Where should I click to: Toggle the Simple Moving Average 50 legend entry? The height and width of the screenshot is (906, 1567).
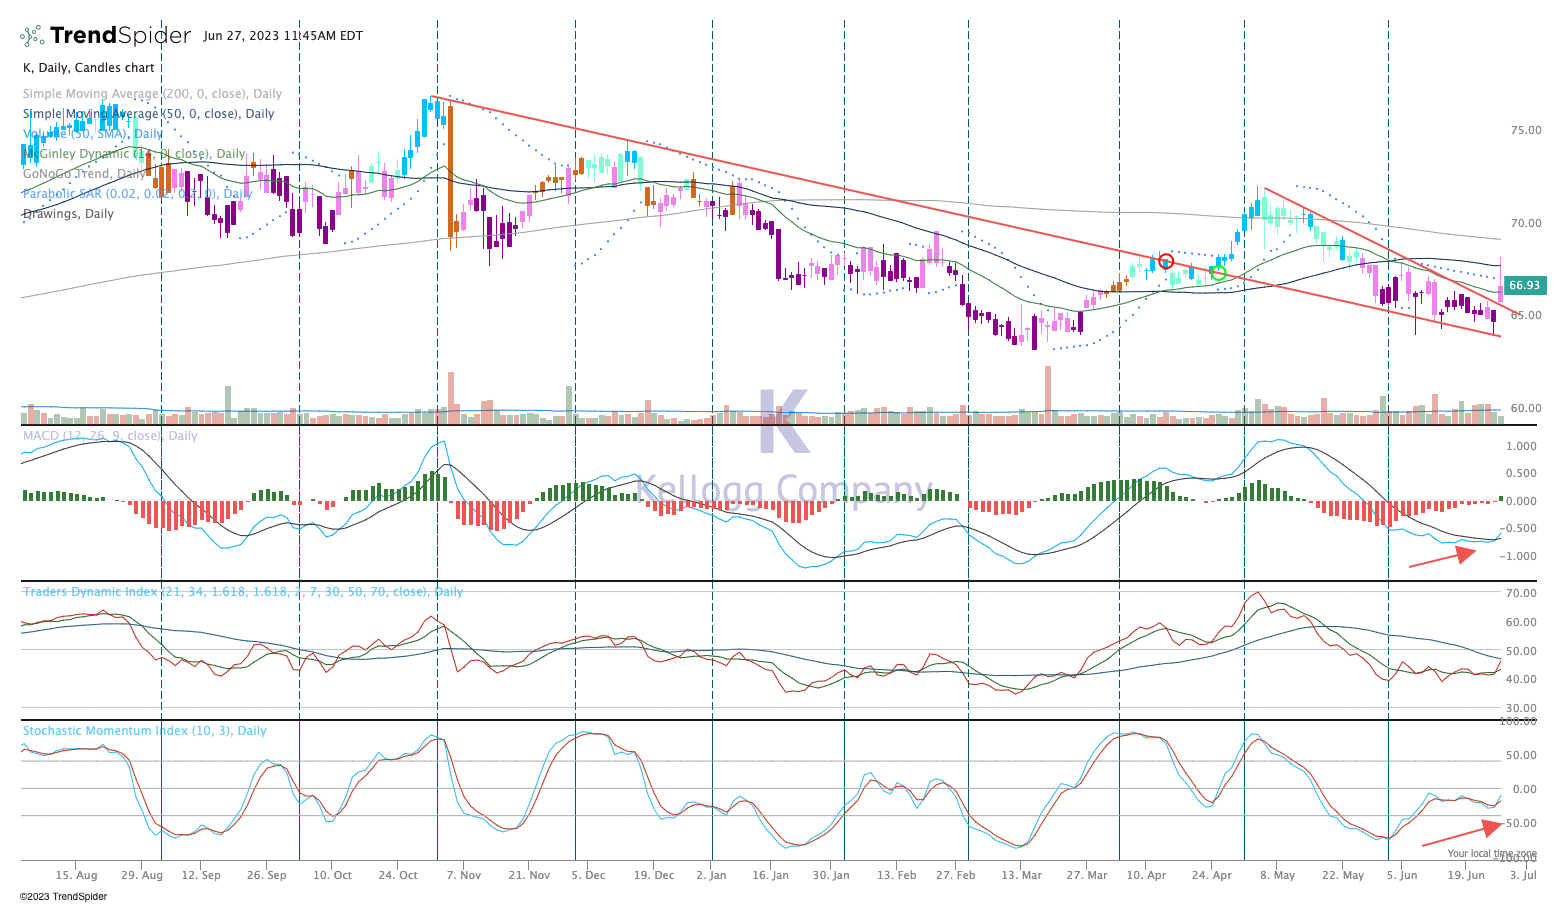coord(148,114)
